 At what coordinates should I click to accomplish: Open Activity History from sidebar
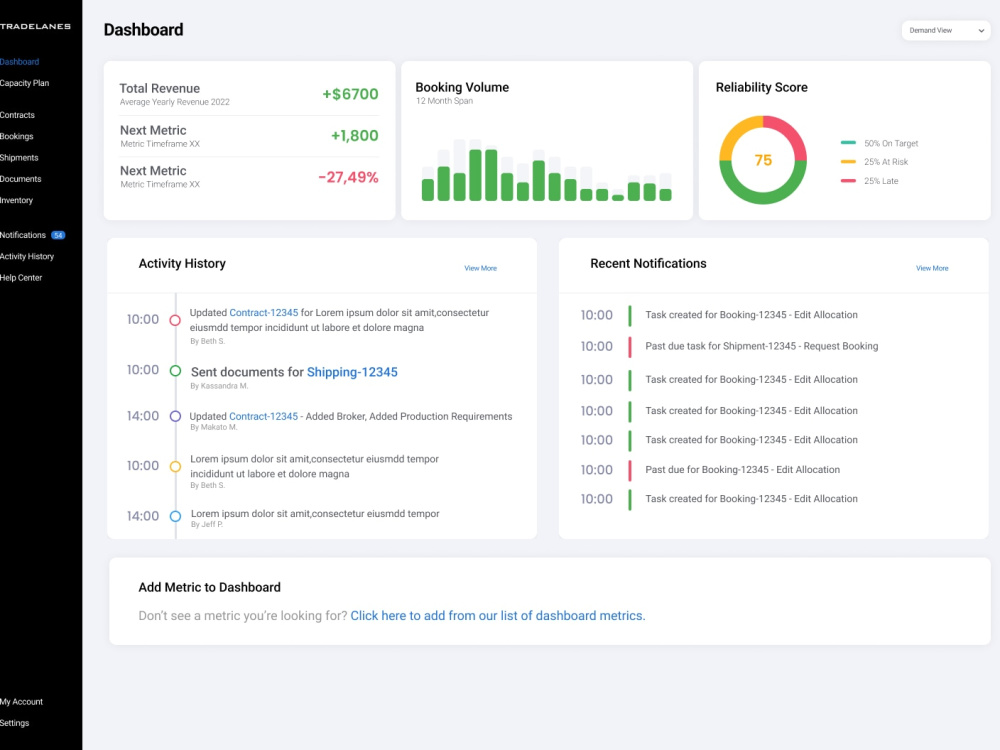point(27,256)
